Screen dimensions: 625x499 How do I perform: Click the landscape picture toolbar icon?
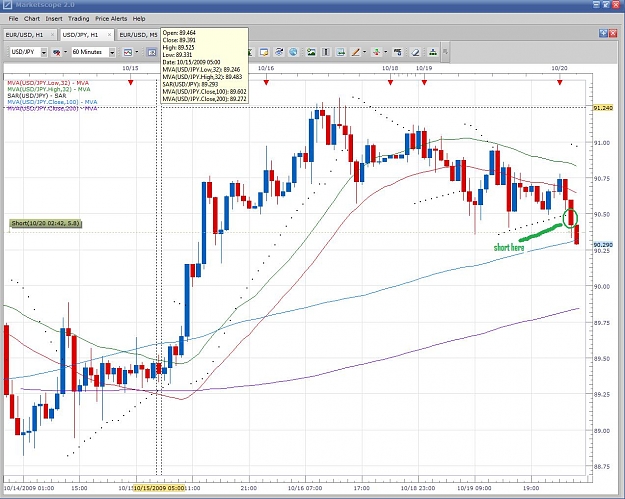[x=311, y=52]
